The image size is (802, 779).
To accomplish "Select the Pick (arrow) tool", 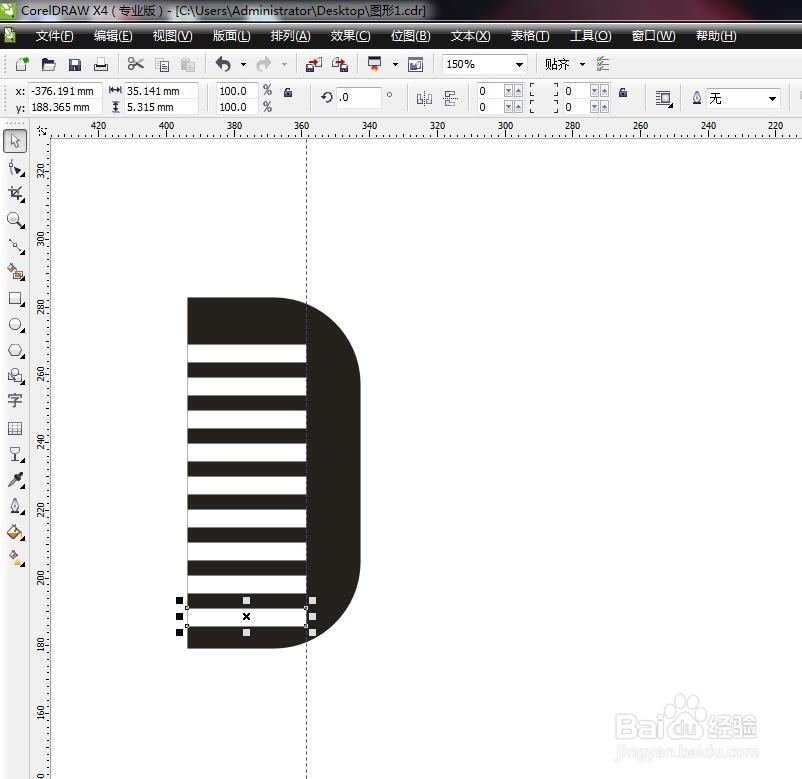I will 15,141.
